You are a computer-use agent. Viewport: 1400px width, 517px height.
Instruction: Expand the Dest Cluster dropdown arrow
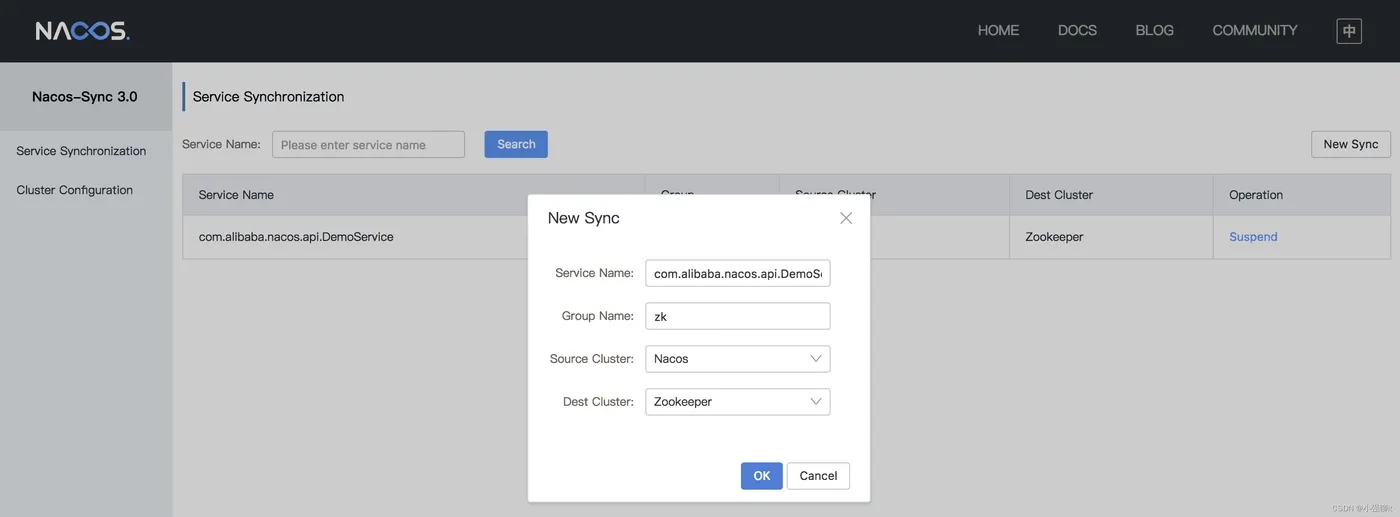[816, 401]
